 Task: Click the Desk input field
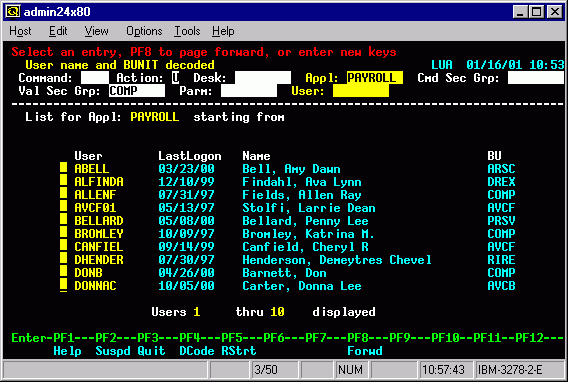pos(263,77)
